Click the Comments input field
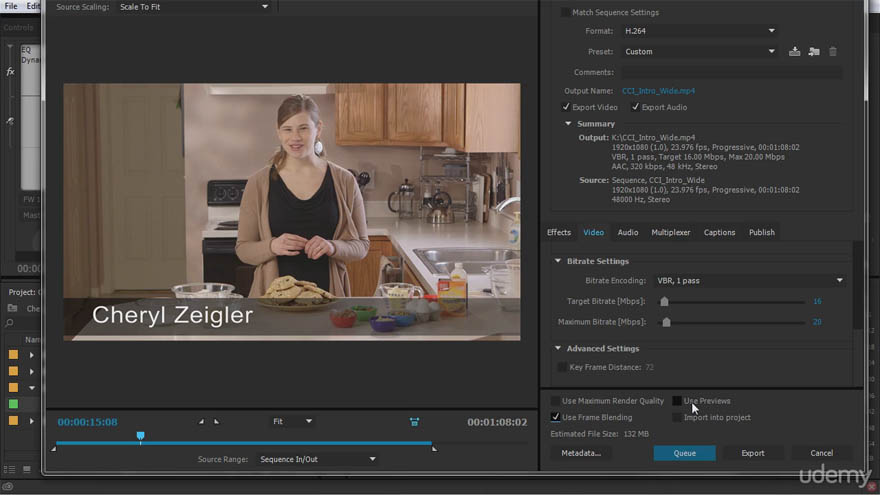880x495 pixels. point(731,72)
